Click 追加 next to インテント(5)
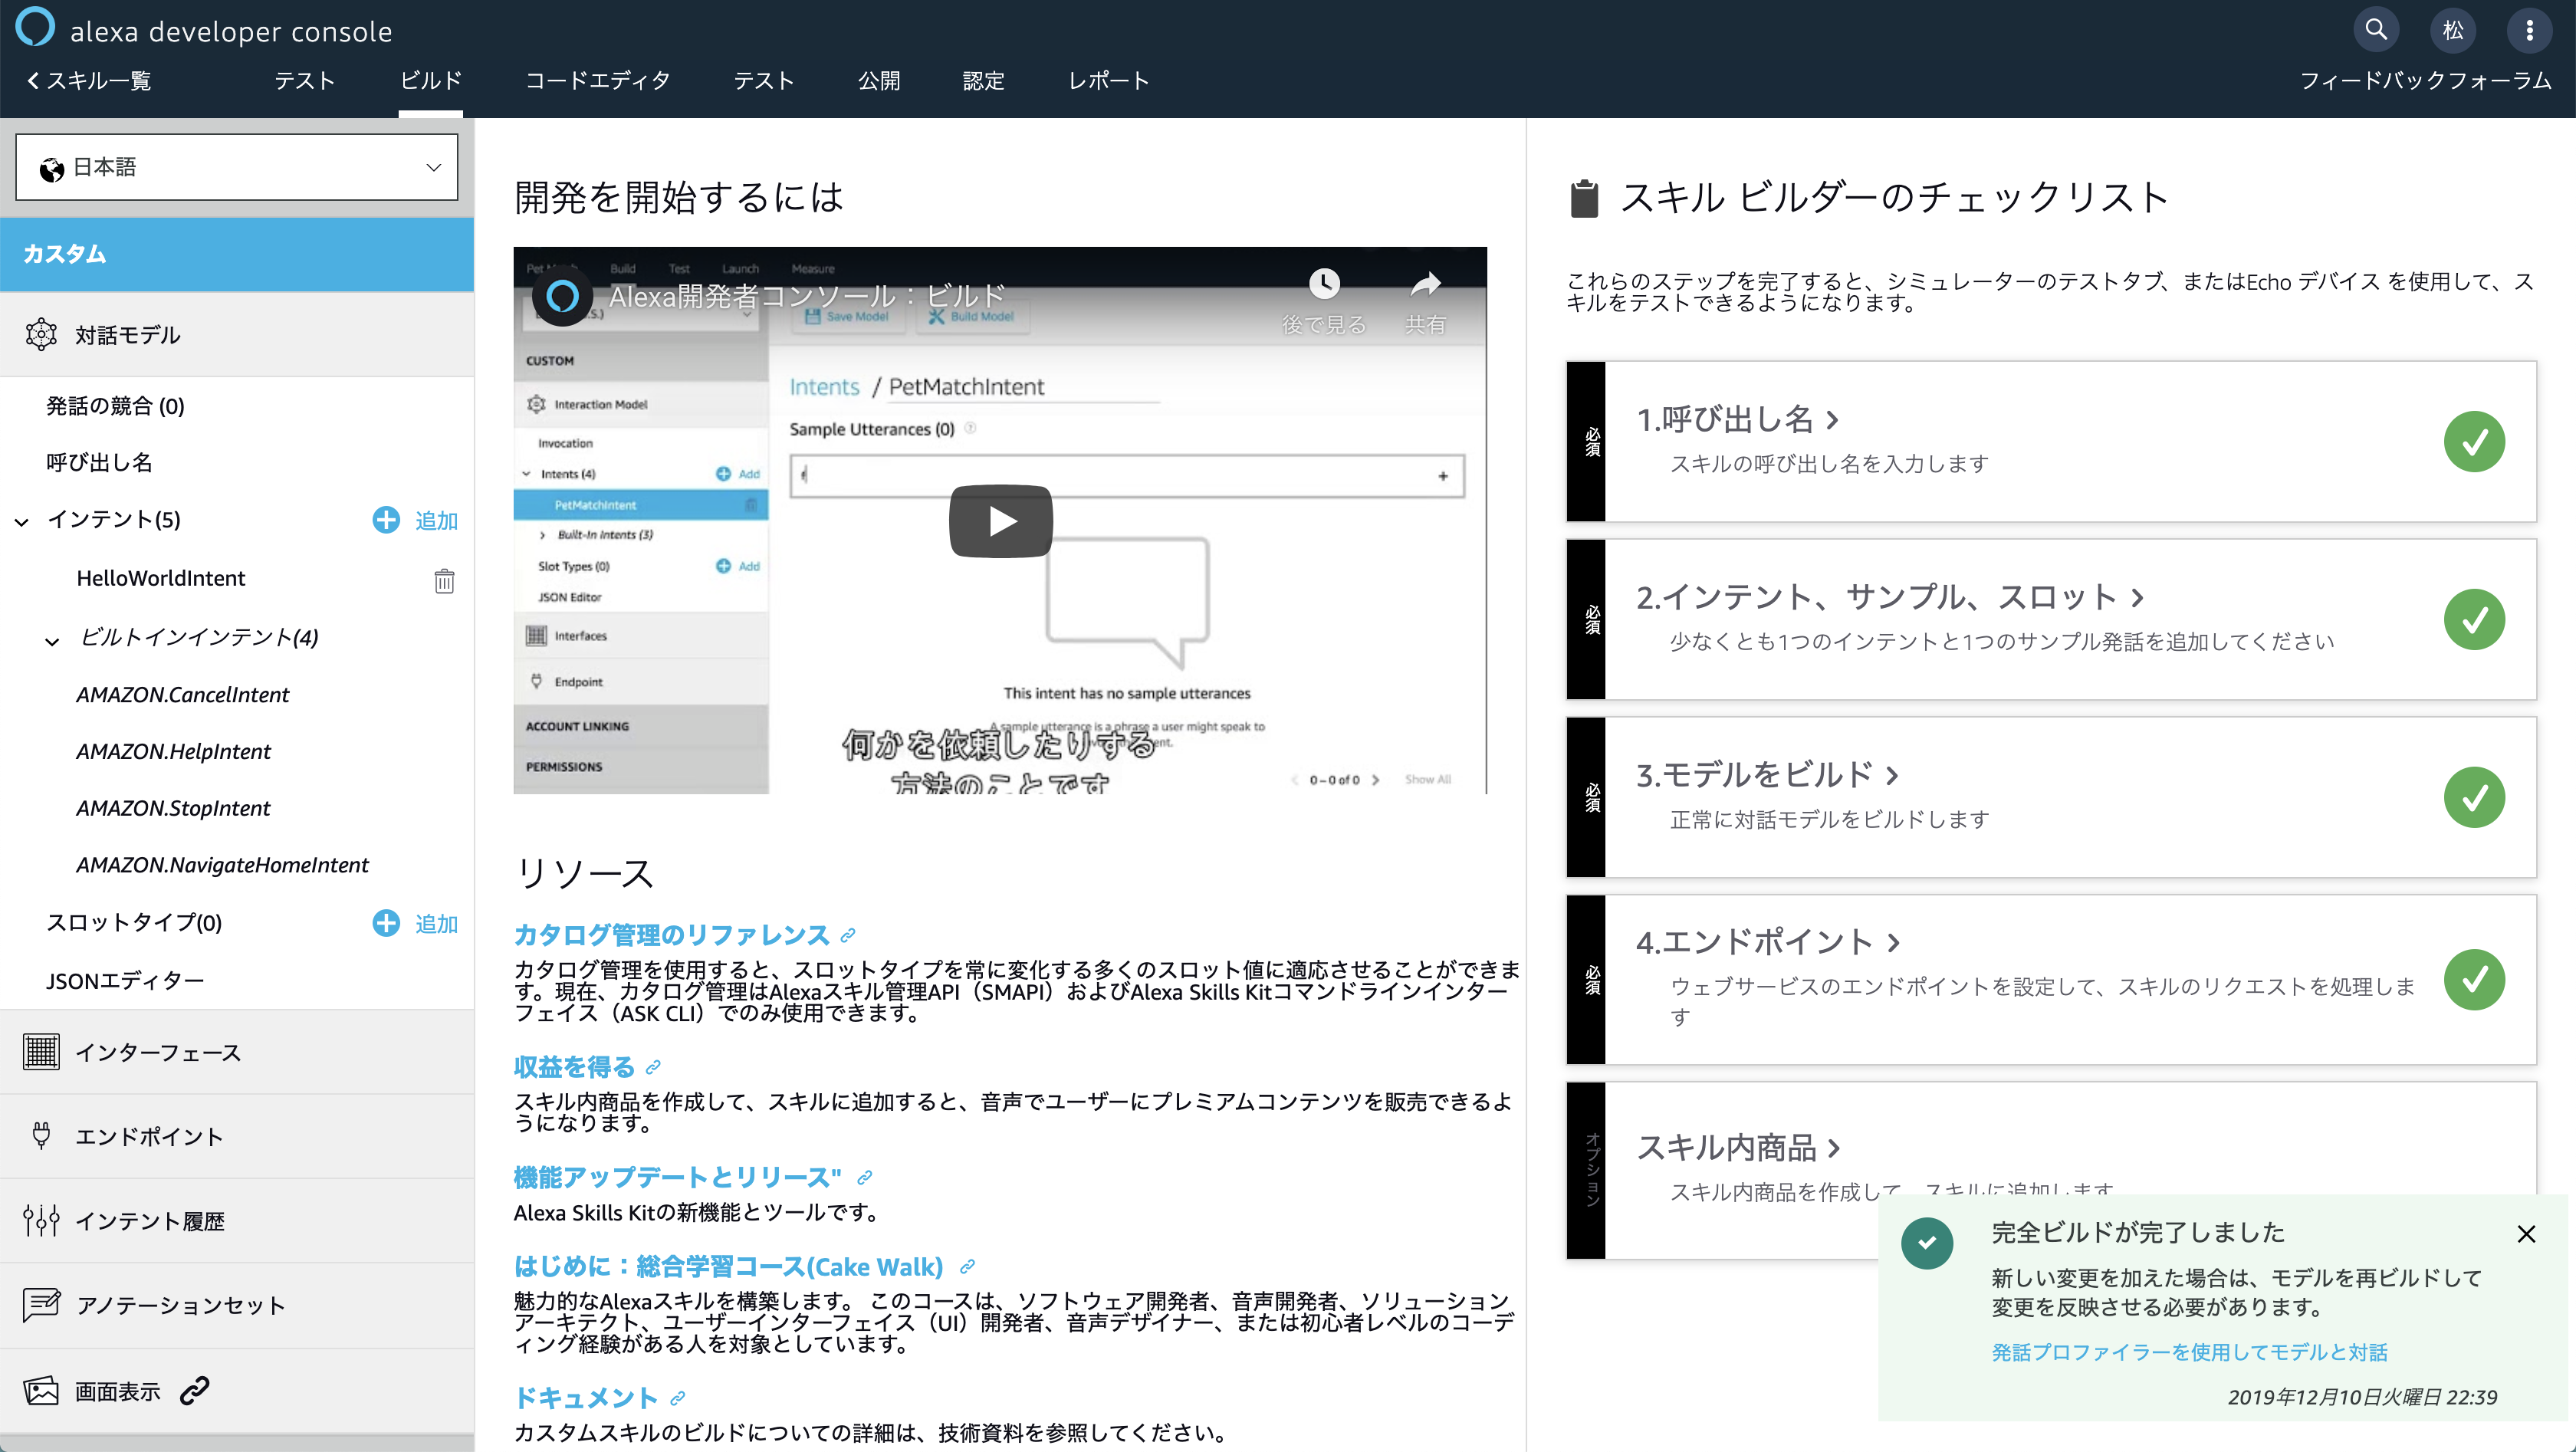The height and width of the screenshot is (1452, 2576). point(436,520)
